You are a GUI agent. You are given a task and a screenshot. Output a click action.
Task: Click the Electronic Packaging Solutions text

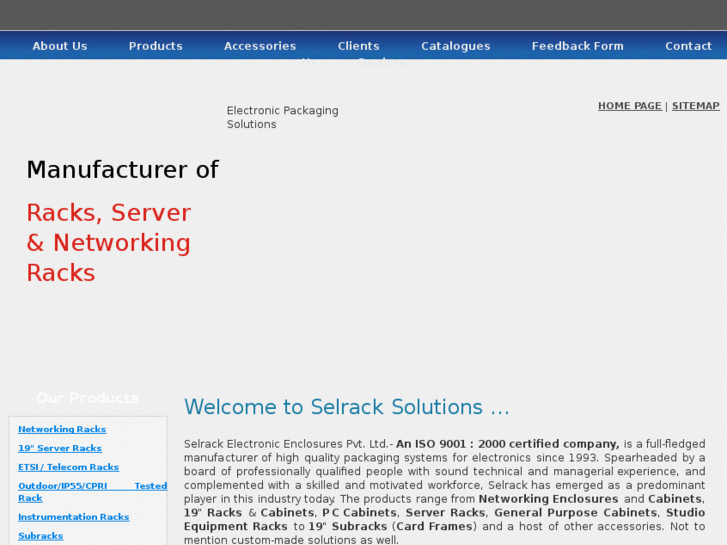pyautogui.click(x=282, y=117)
